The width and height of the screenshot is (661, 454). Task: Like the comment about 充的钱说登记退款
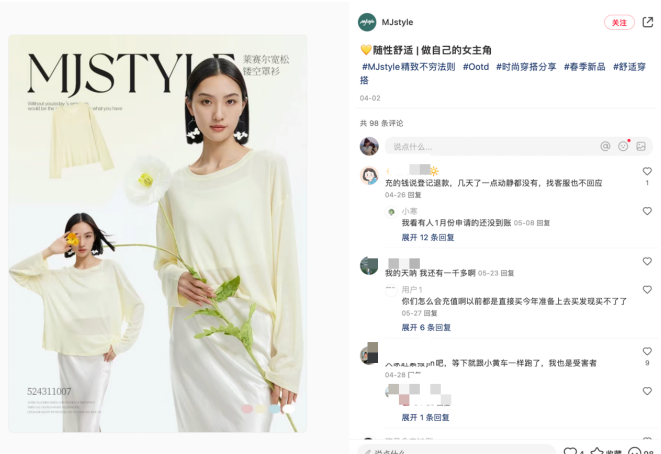click(x=647, y=171)
